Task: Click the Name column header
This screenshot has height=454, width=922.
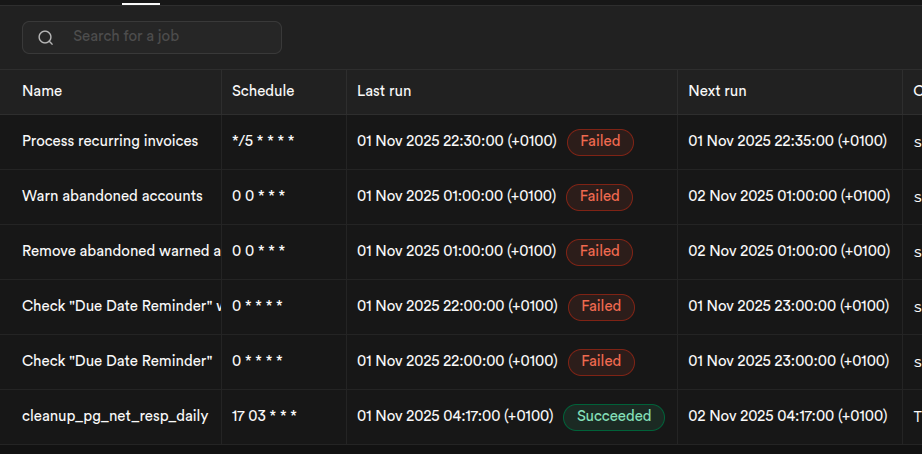Action: coord(42,91)
